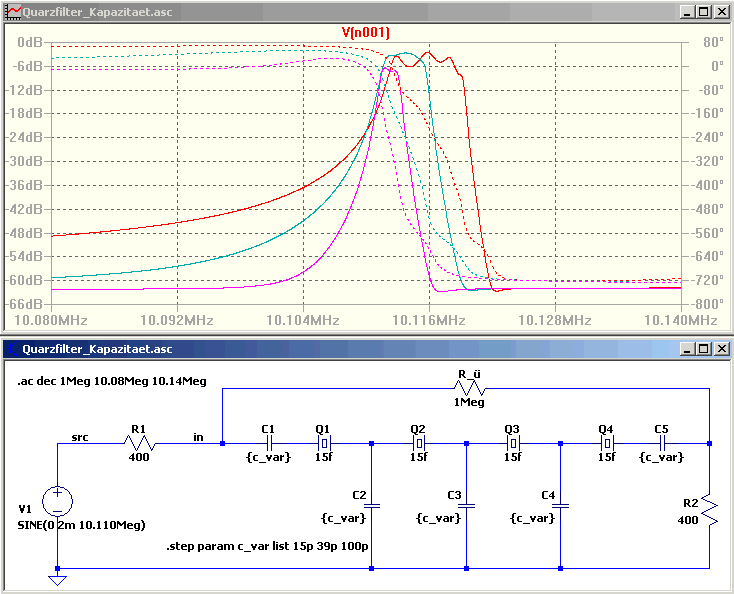This screenshot has height=594, width=734.
Task: Click the 10.104MHz frequency axis label
Action: [x=303, y=320]
